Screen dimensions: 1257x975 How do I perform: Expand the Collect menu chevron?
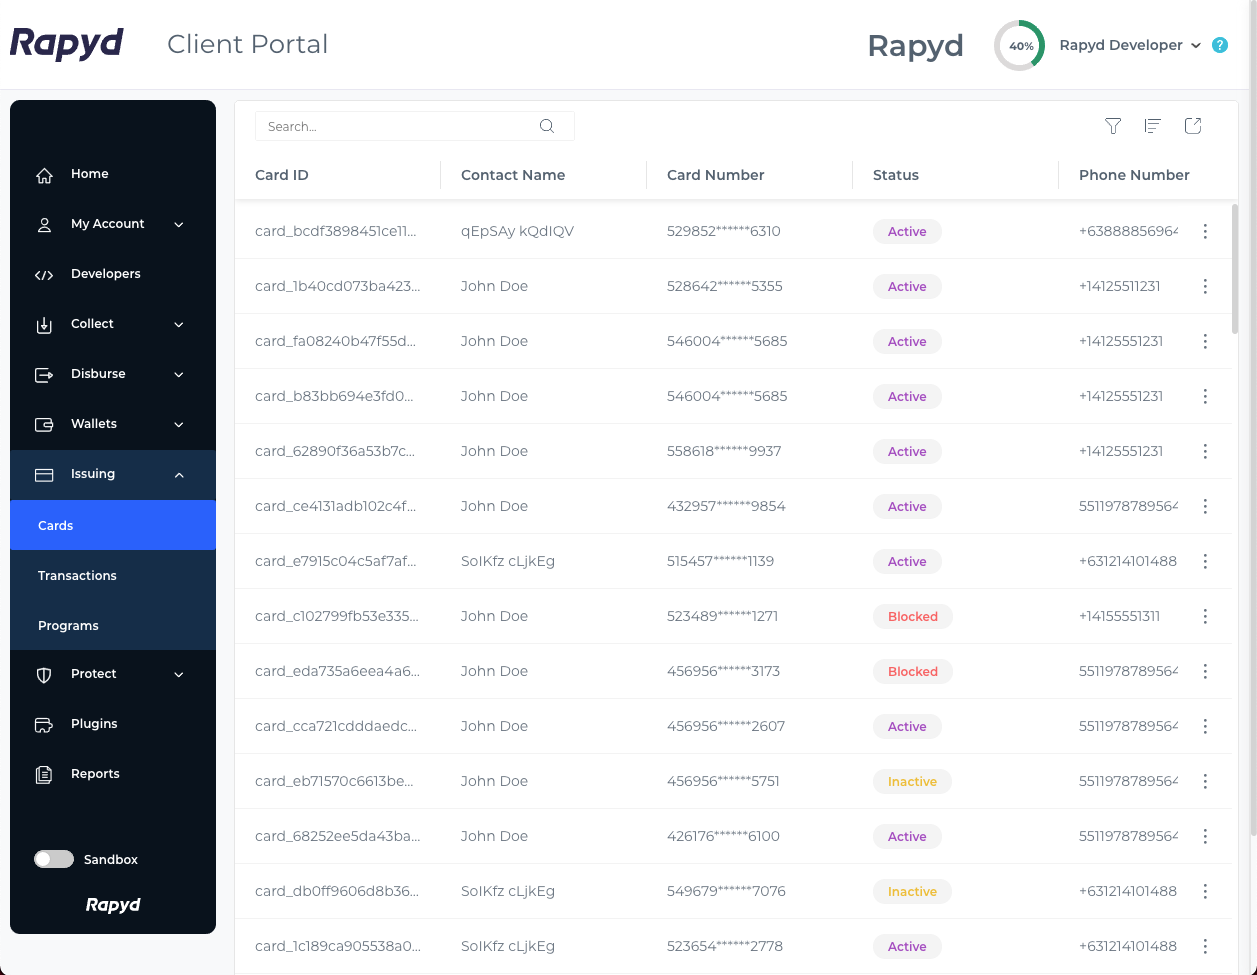[179, 325]
